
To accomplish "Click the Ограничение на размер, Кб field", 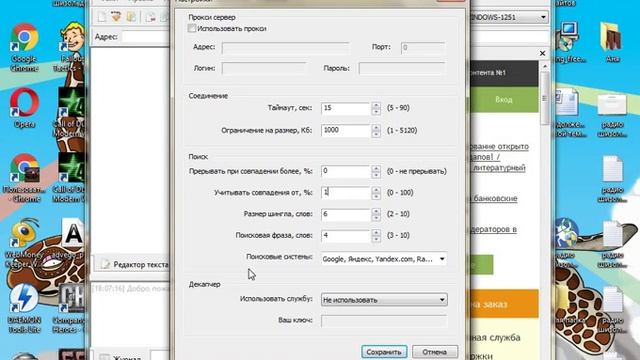I will point(346,131).
